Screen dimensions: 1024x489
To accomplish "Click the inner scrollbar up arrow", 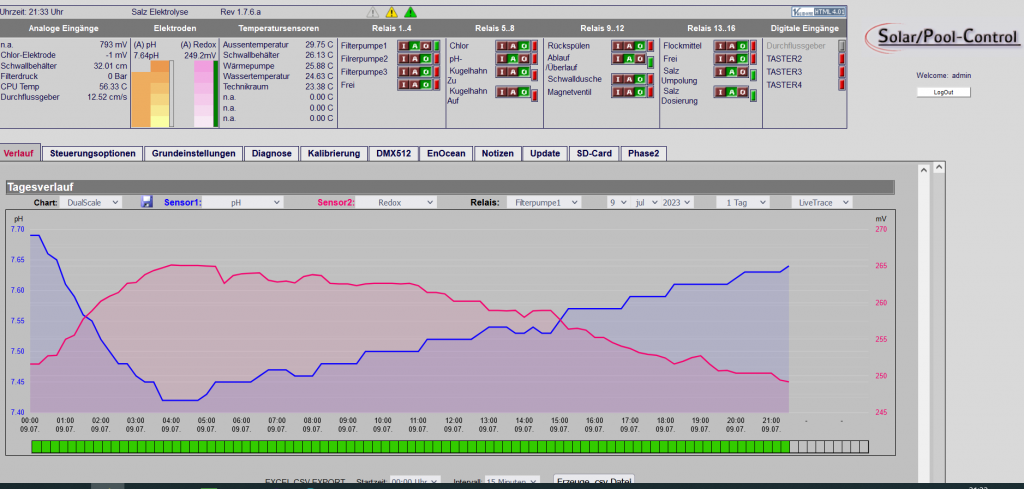I will point(923,169).
